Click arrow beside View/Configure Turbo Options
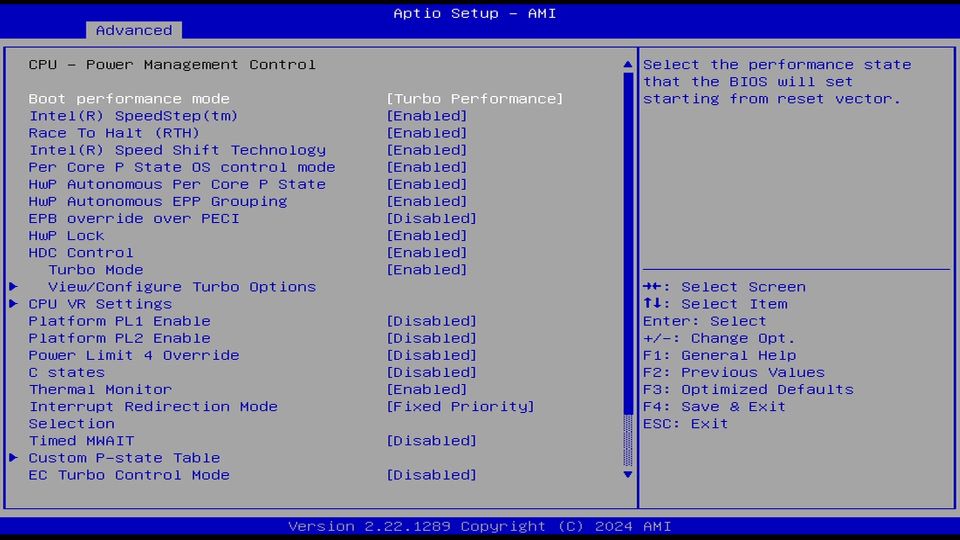This screenshot has width=960, height=540. [13, 287]
